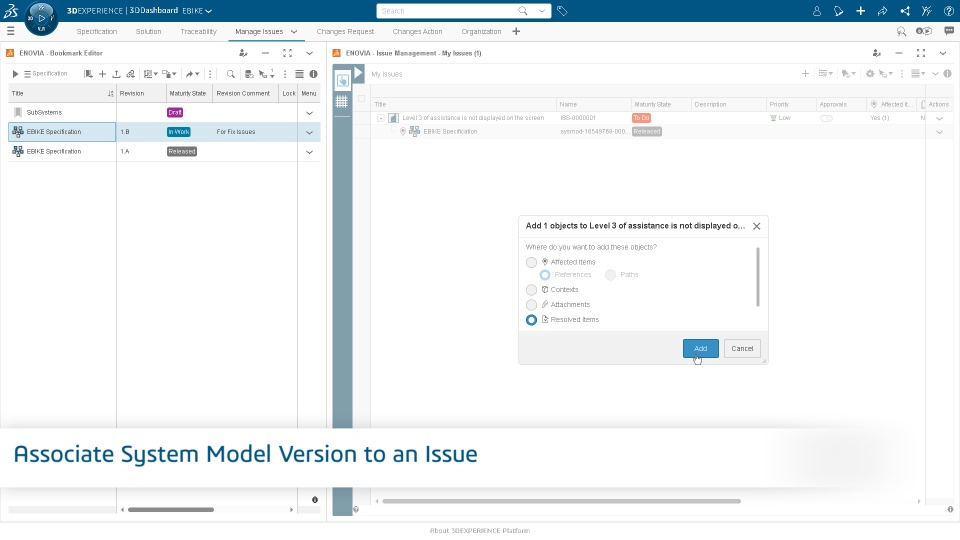This screenshot has height=540, width=960.
Task: Tick the select-all checkbox in the My Issues table
Action: (x=361, y=99)
